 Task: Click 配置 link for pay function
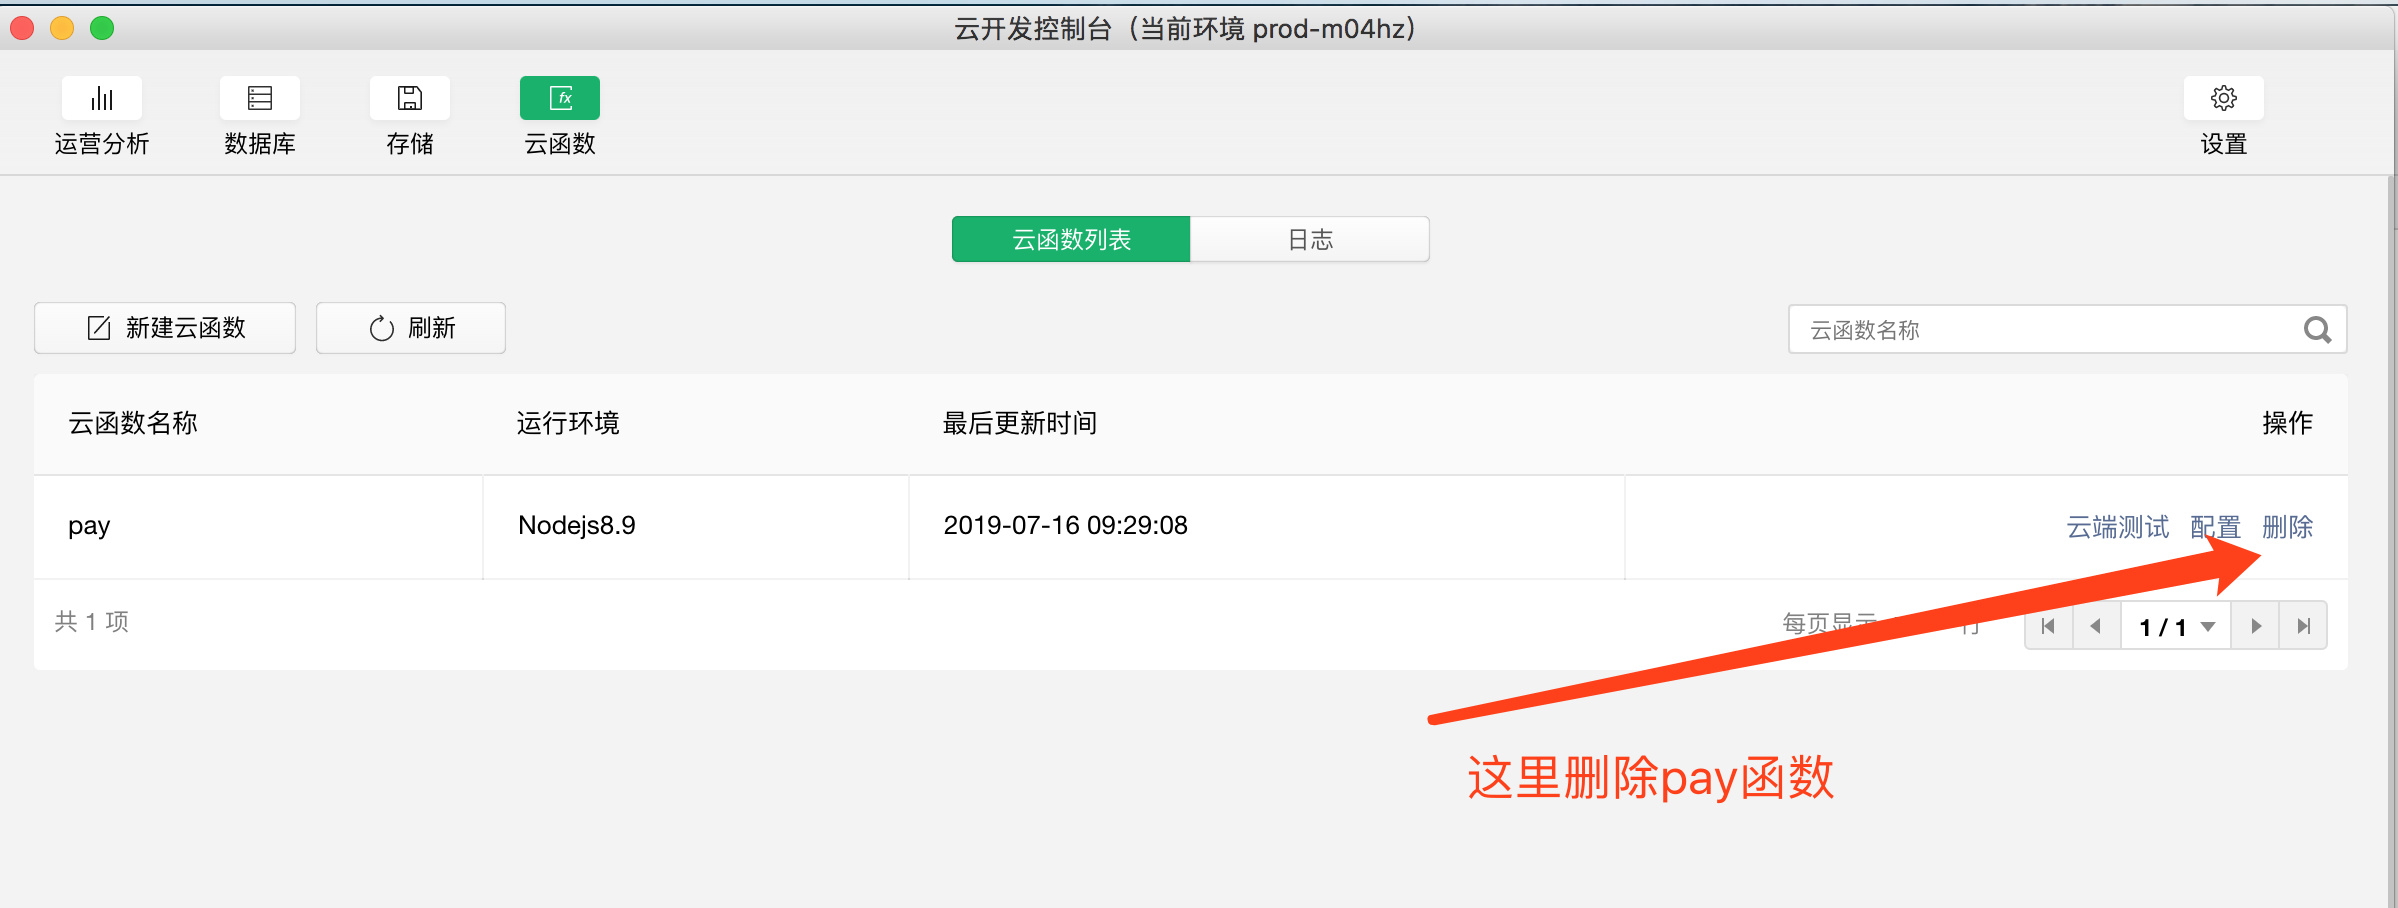tap(2215, 526)
